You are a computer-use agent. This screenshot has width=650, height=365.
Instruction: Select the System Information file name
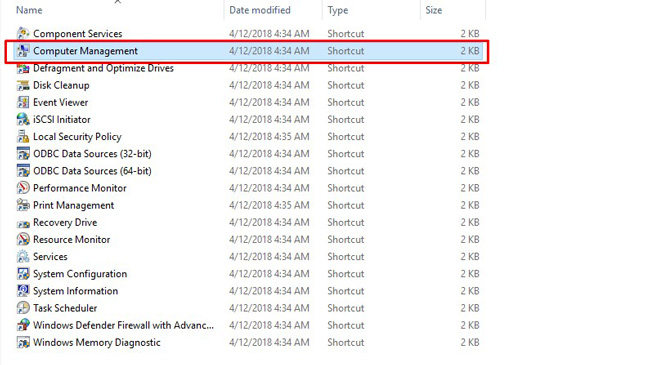pos(75,291)
